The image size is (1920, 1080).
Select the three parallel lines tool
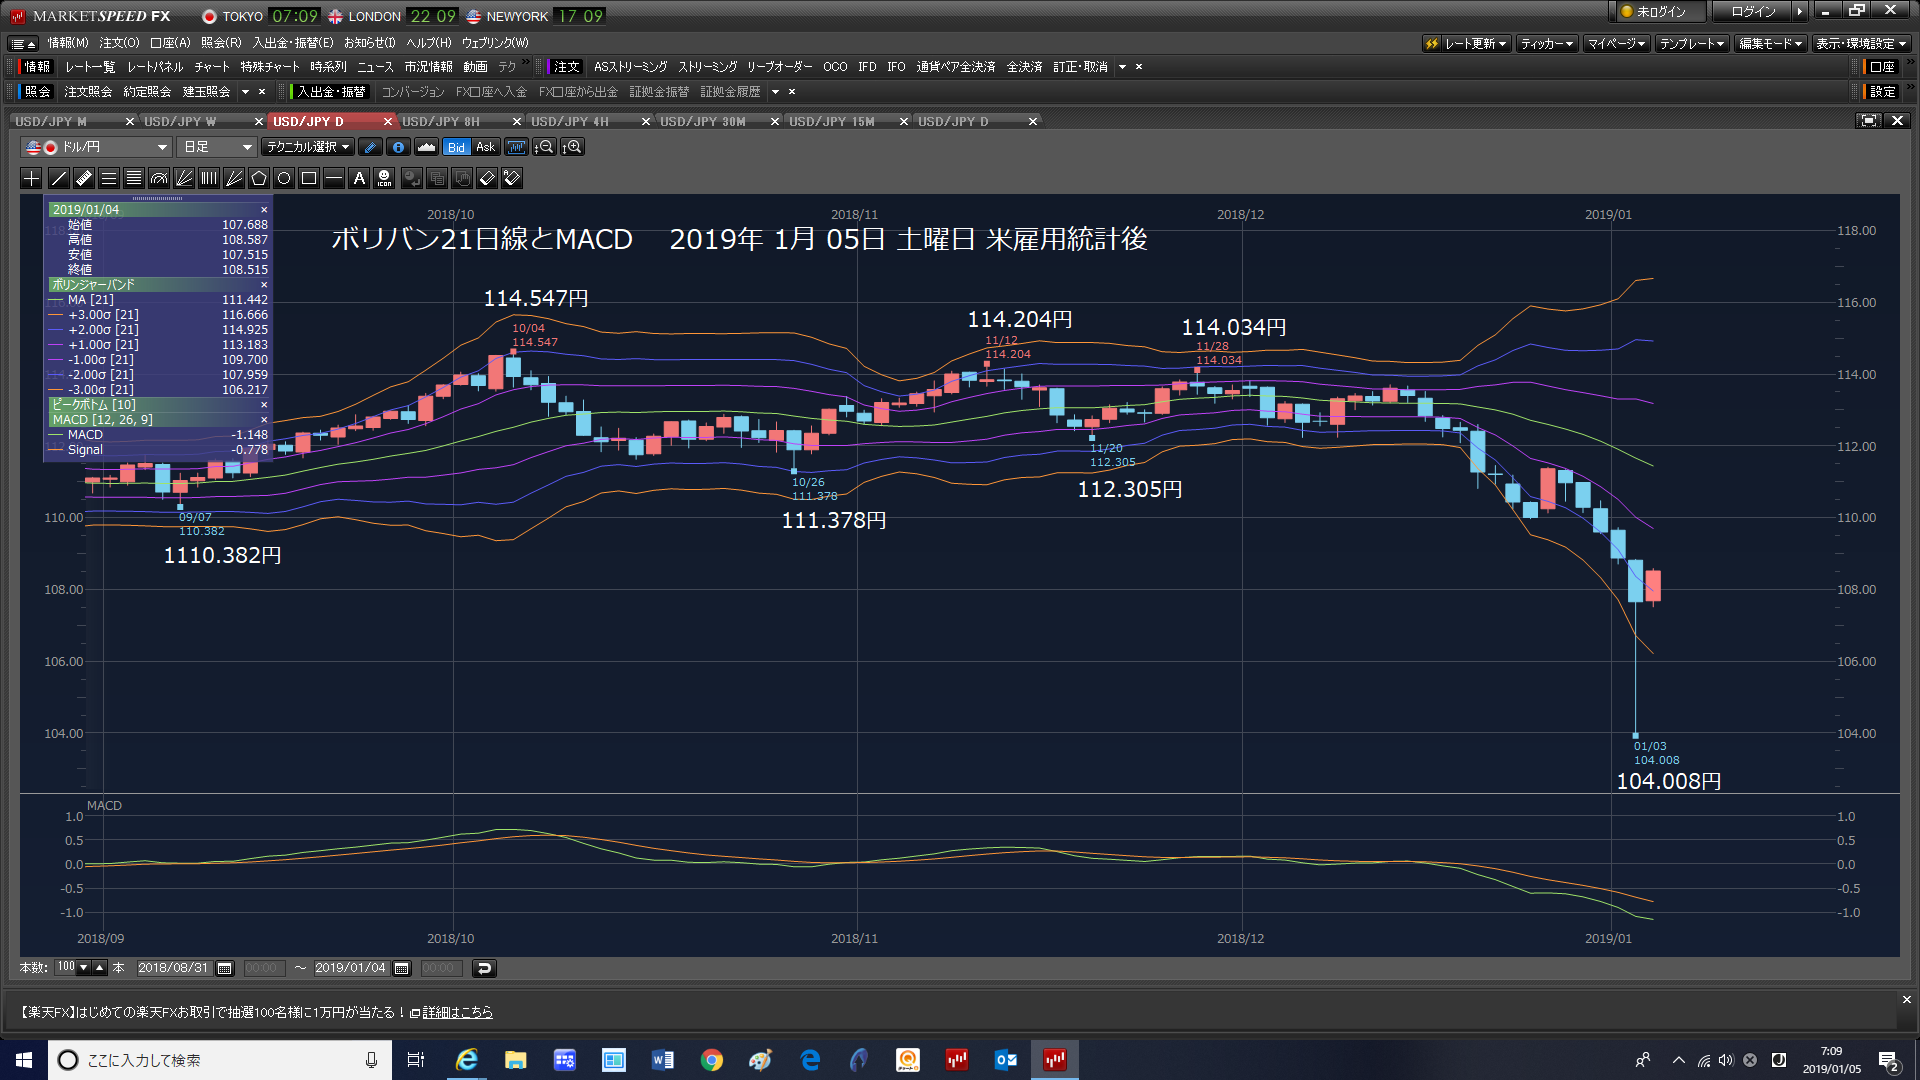109,179
